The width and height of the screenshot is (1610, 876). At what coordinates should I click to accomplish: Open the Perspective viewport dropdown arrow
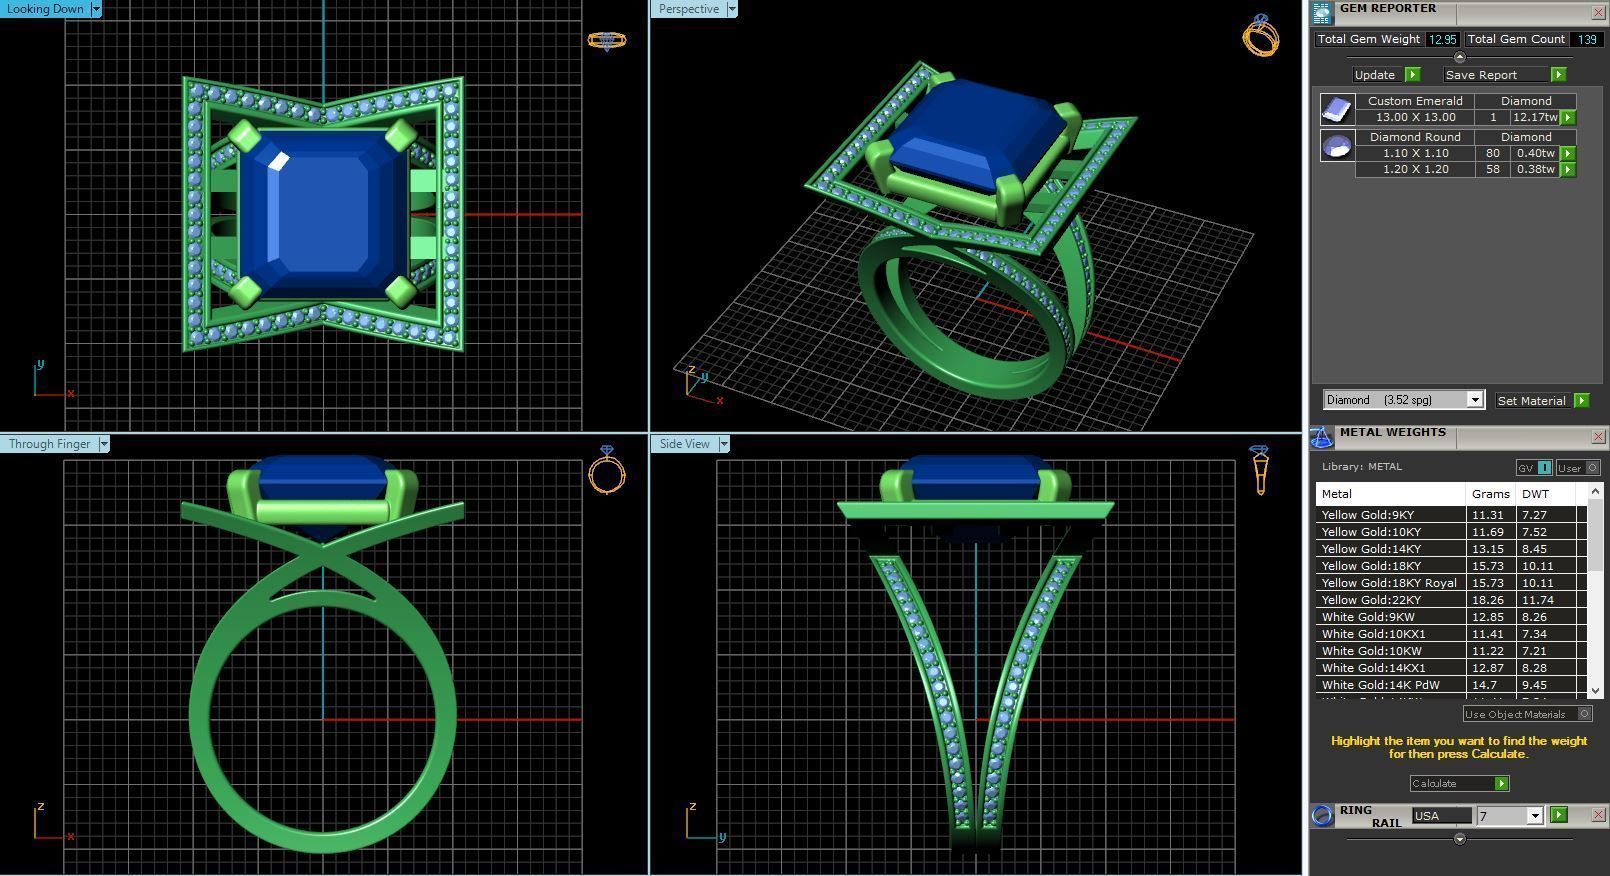[x=731, y=9]
